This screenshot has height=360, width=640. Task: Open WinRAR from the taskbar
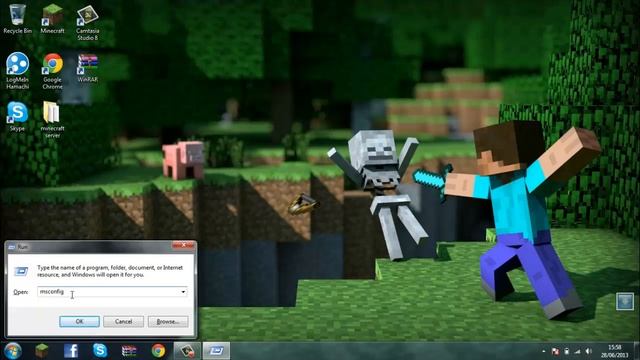coord(129,351)
